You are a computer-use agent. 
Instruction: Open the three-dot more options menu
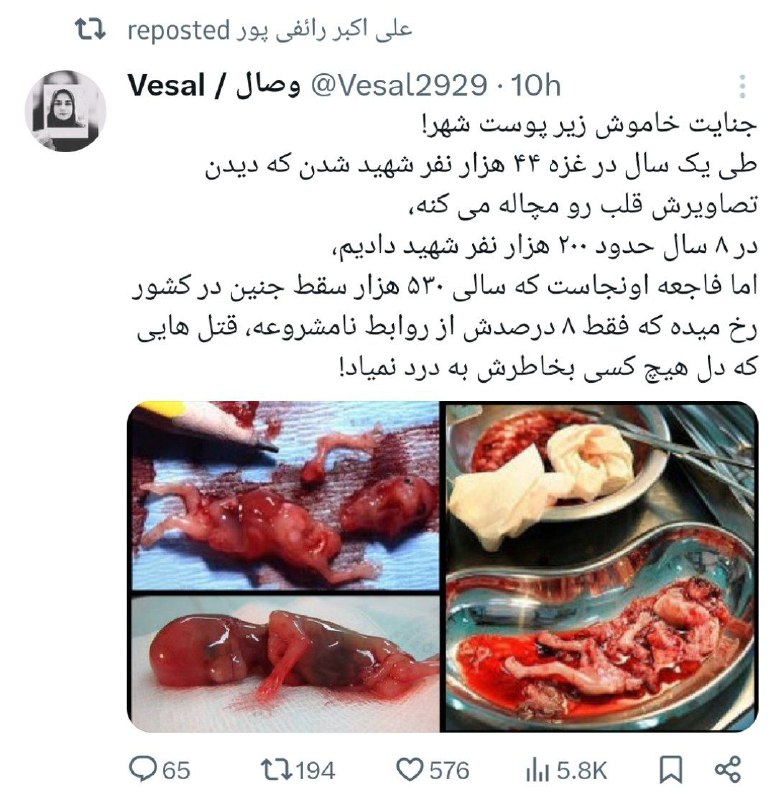[742, 87]
